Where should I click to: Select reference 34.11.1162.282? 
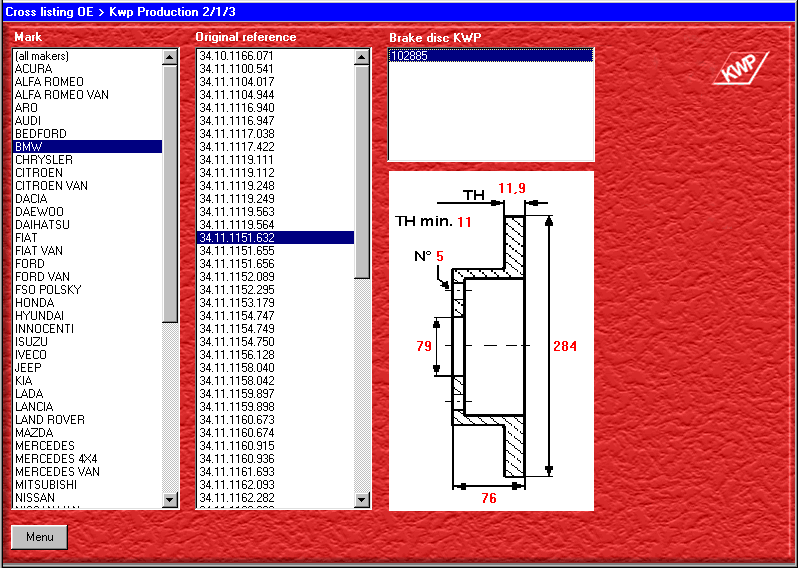275,497
